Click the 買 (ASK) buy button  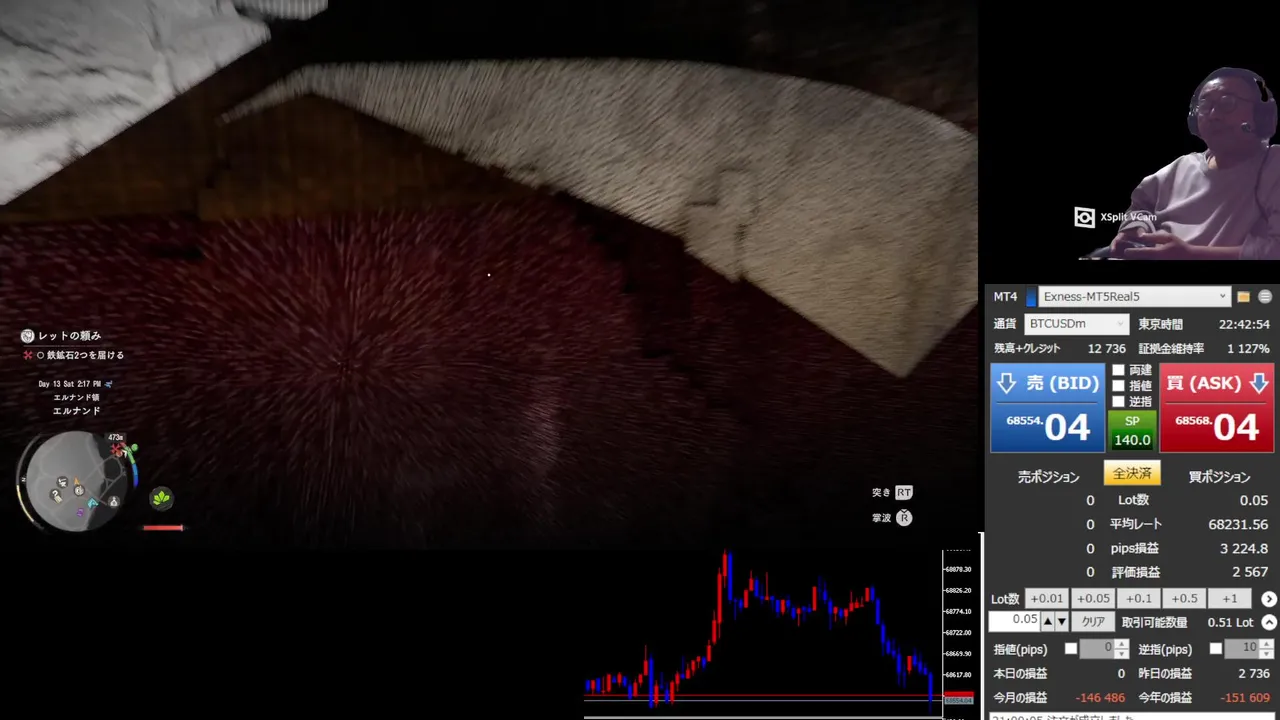1217,408
